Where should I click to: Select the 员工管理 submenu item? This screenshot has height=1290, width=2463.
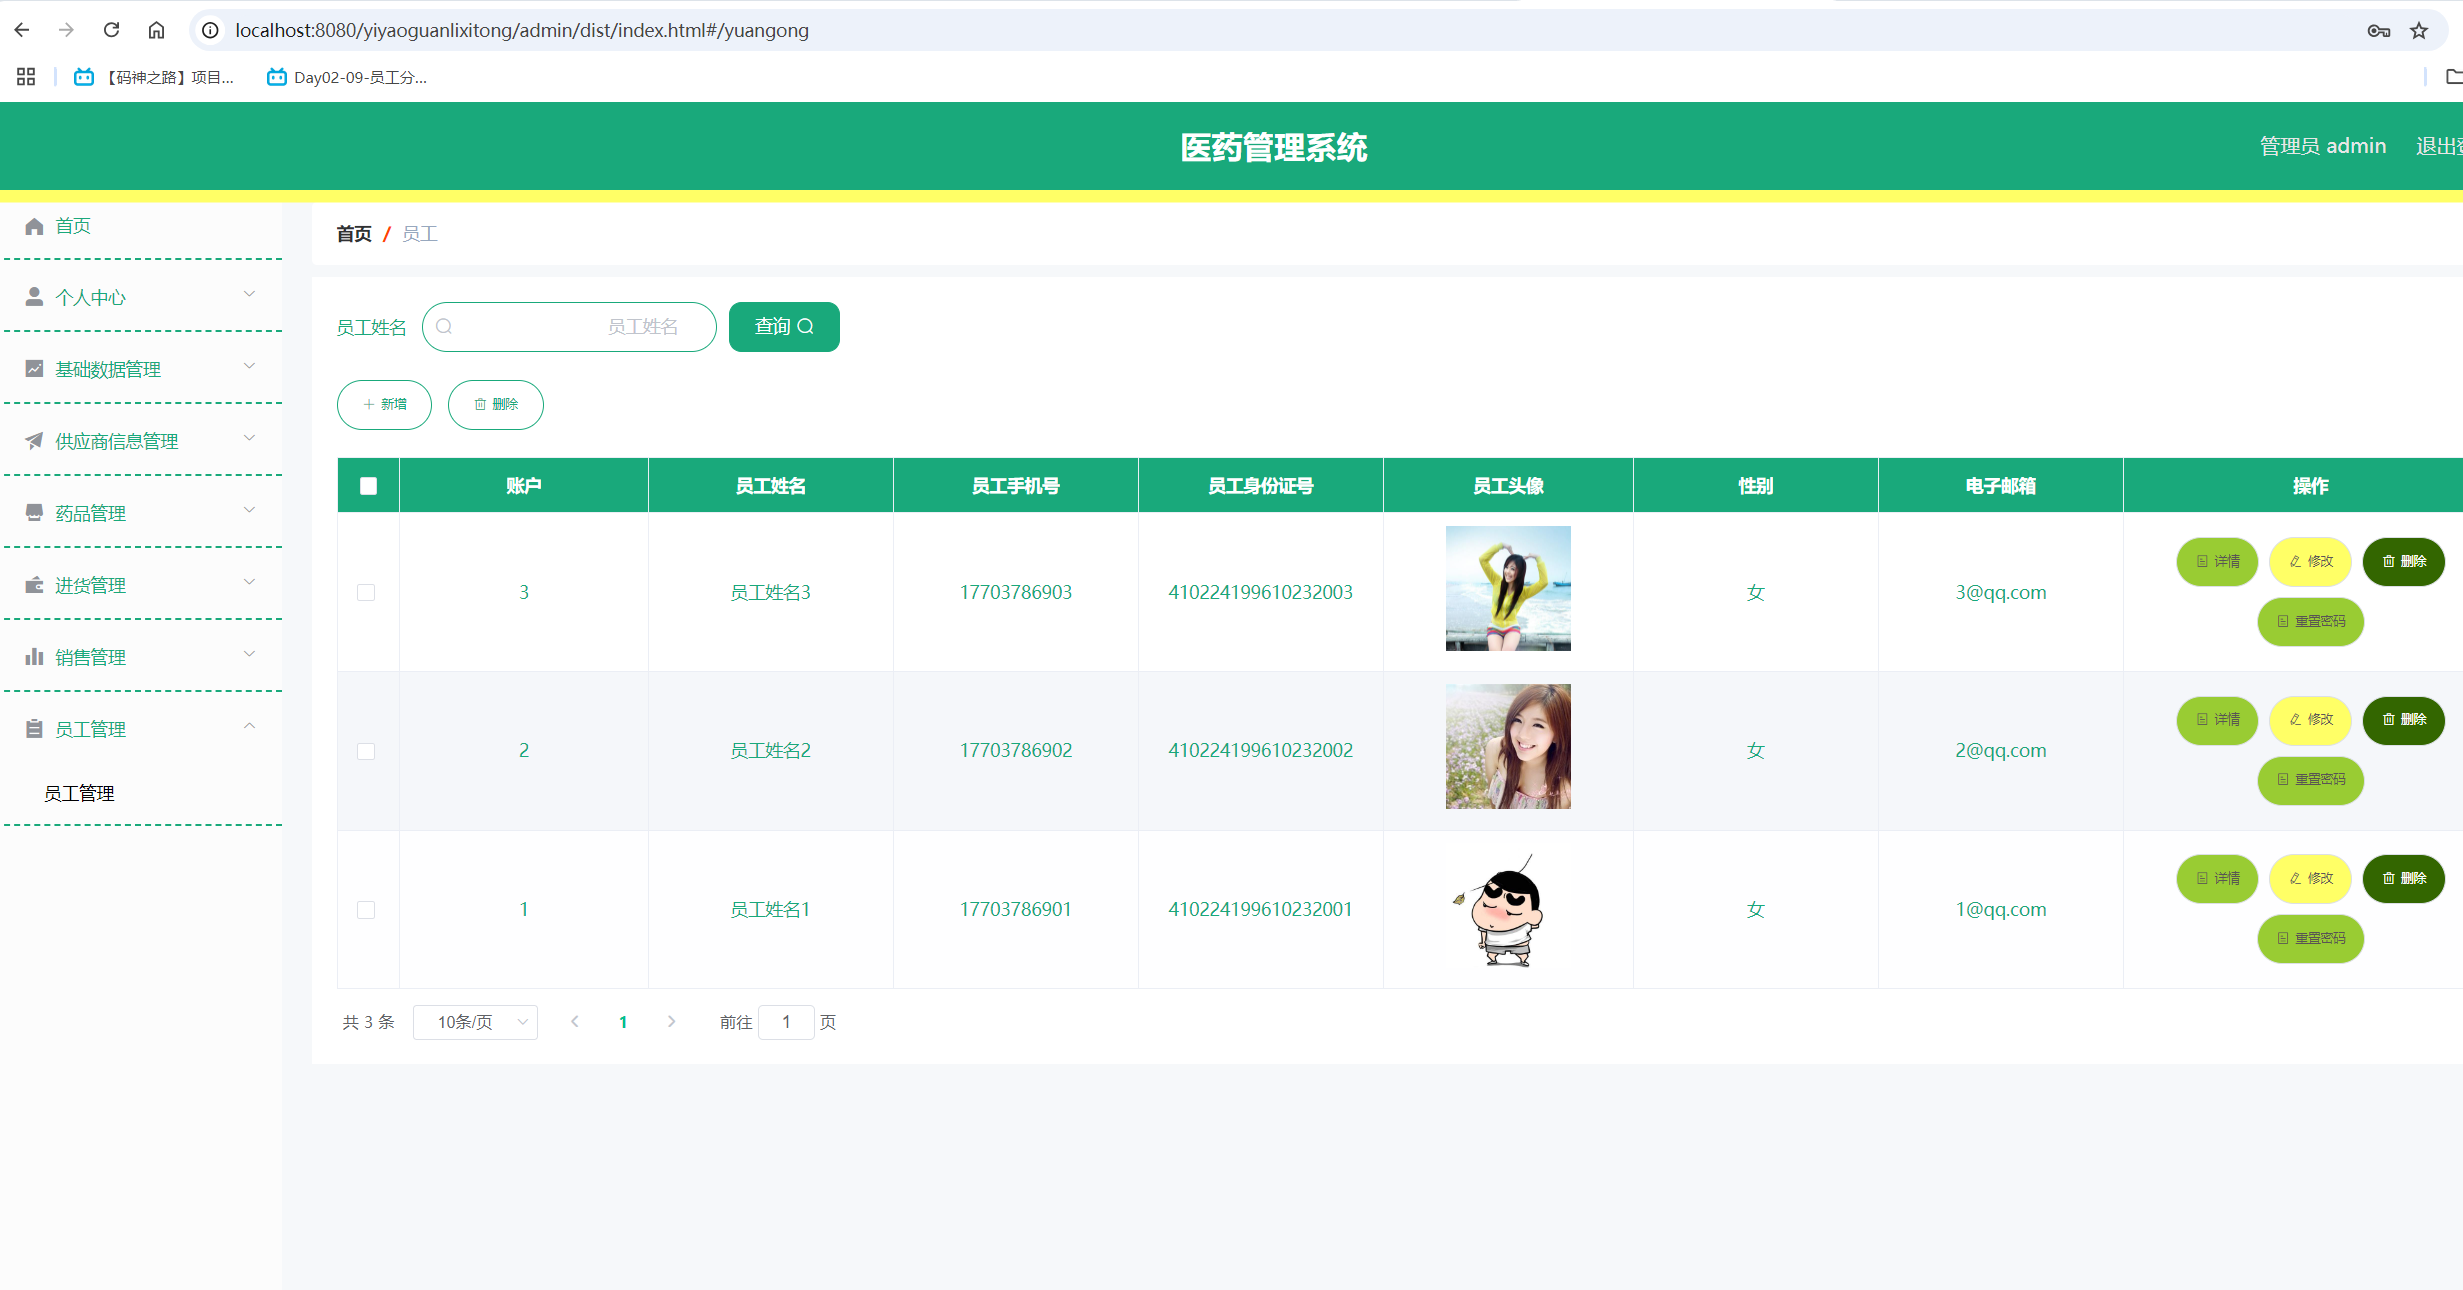coord(79,793)
